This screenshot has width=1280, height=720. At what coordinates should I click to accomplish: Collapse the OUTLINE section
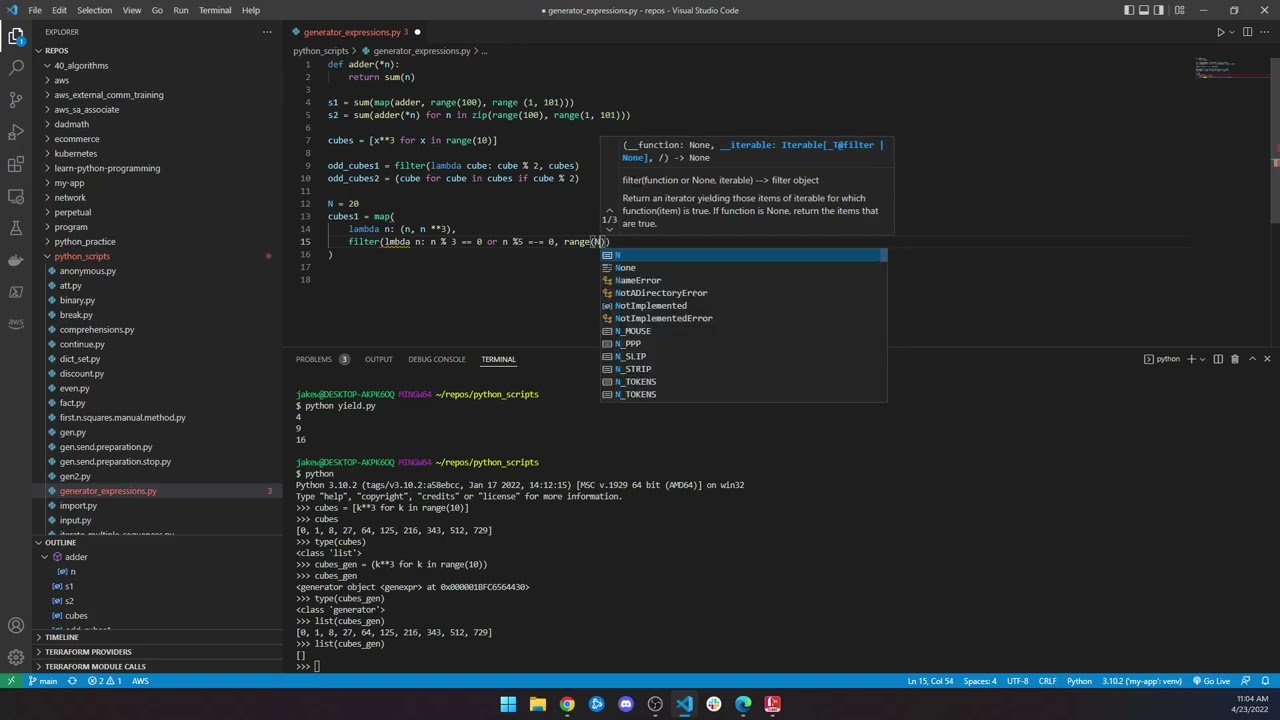coord(60,543)
